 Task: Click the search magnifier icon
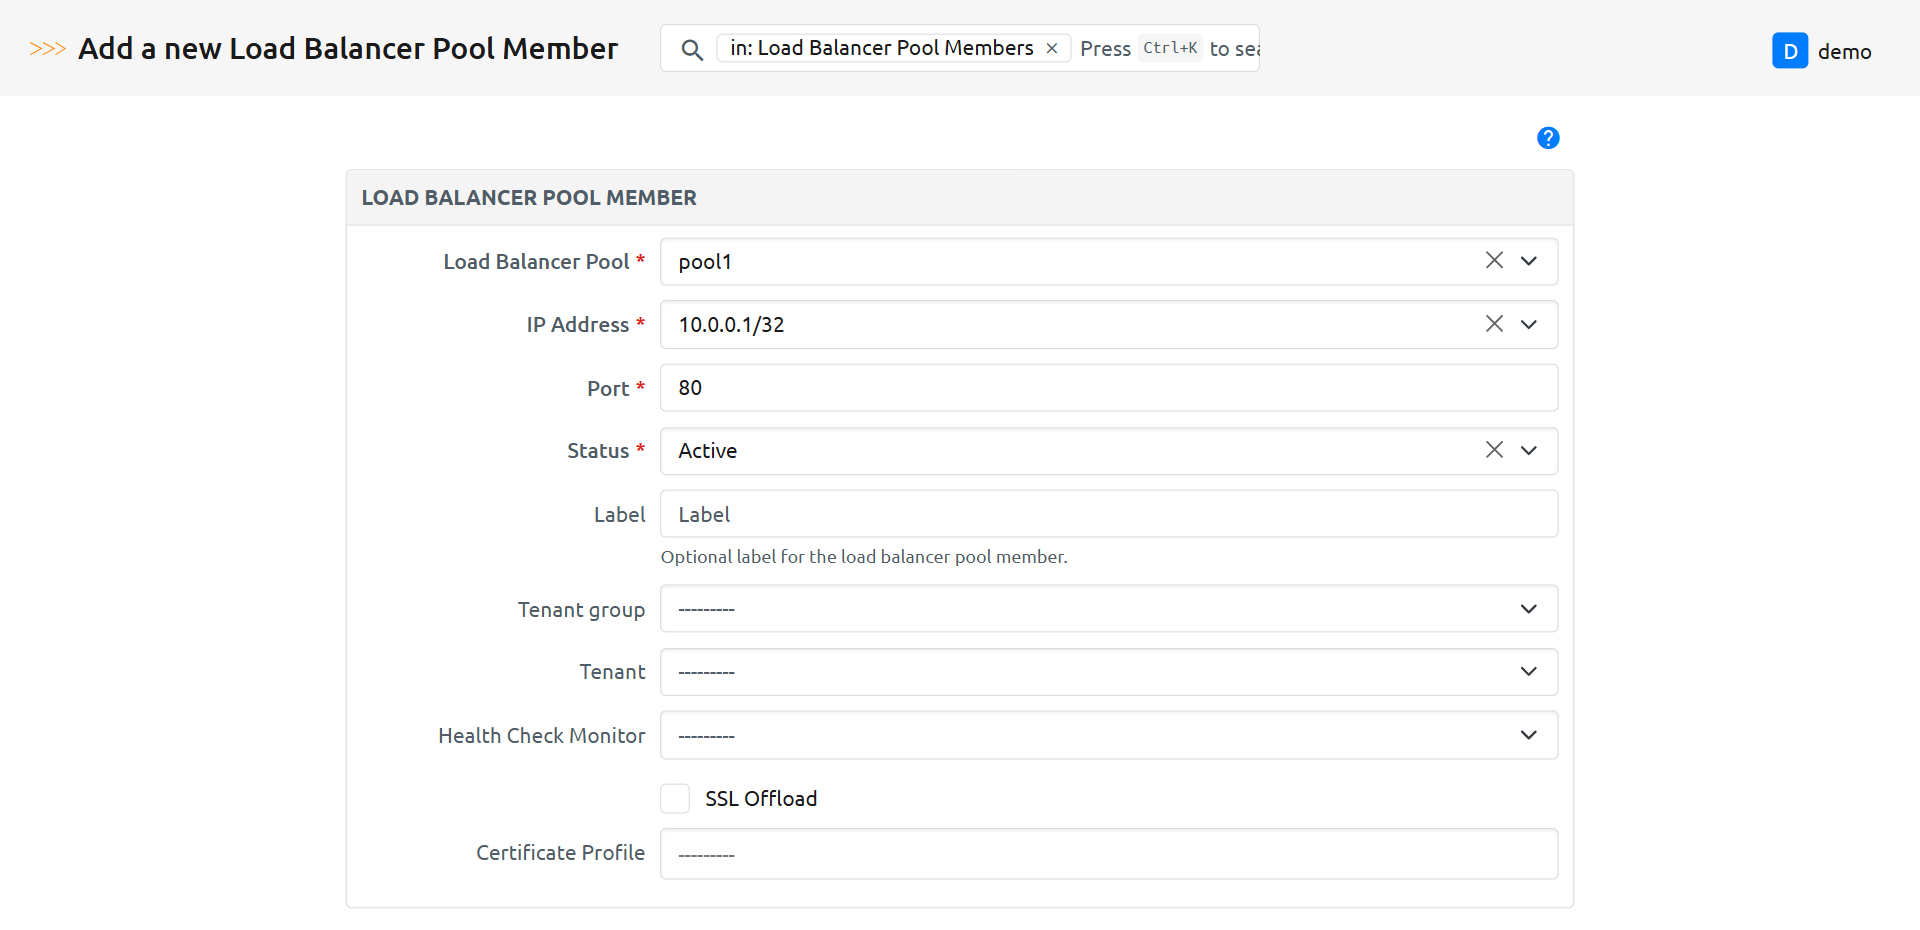[691, 49]
